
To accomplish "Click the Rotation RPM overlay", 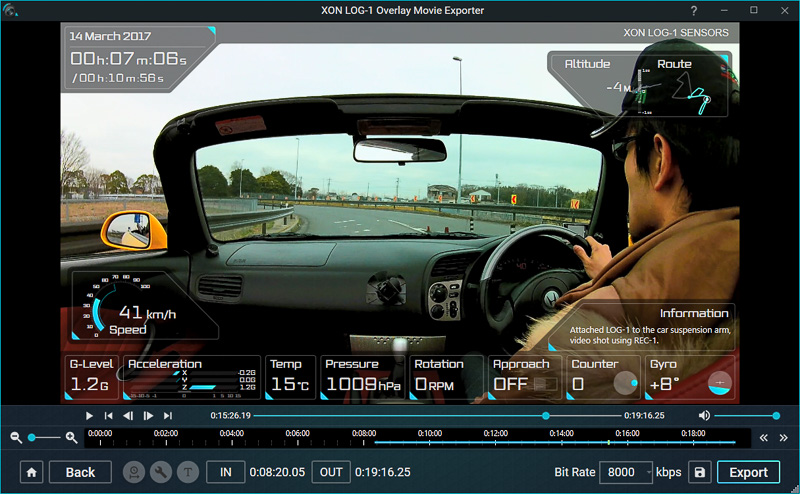I will (x=446, y=377).
